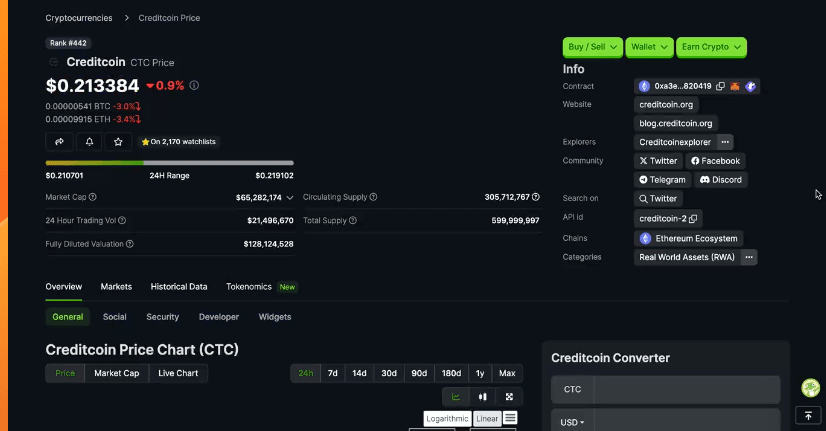Click the price change info icon
826x431 pixels.
[x=194, y=85]
